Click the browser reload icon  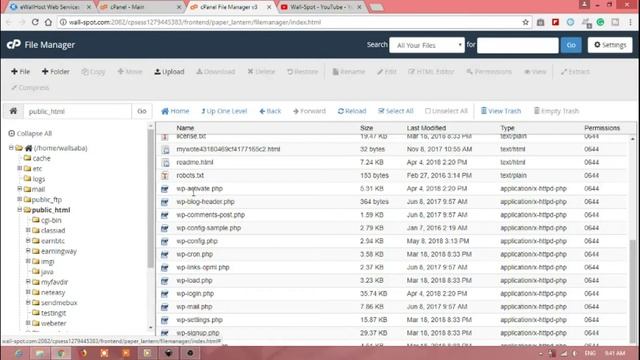pos(35,22)
